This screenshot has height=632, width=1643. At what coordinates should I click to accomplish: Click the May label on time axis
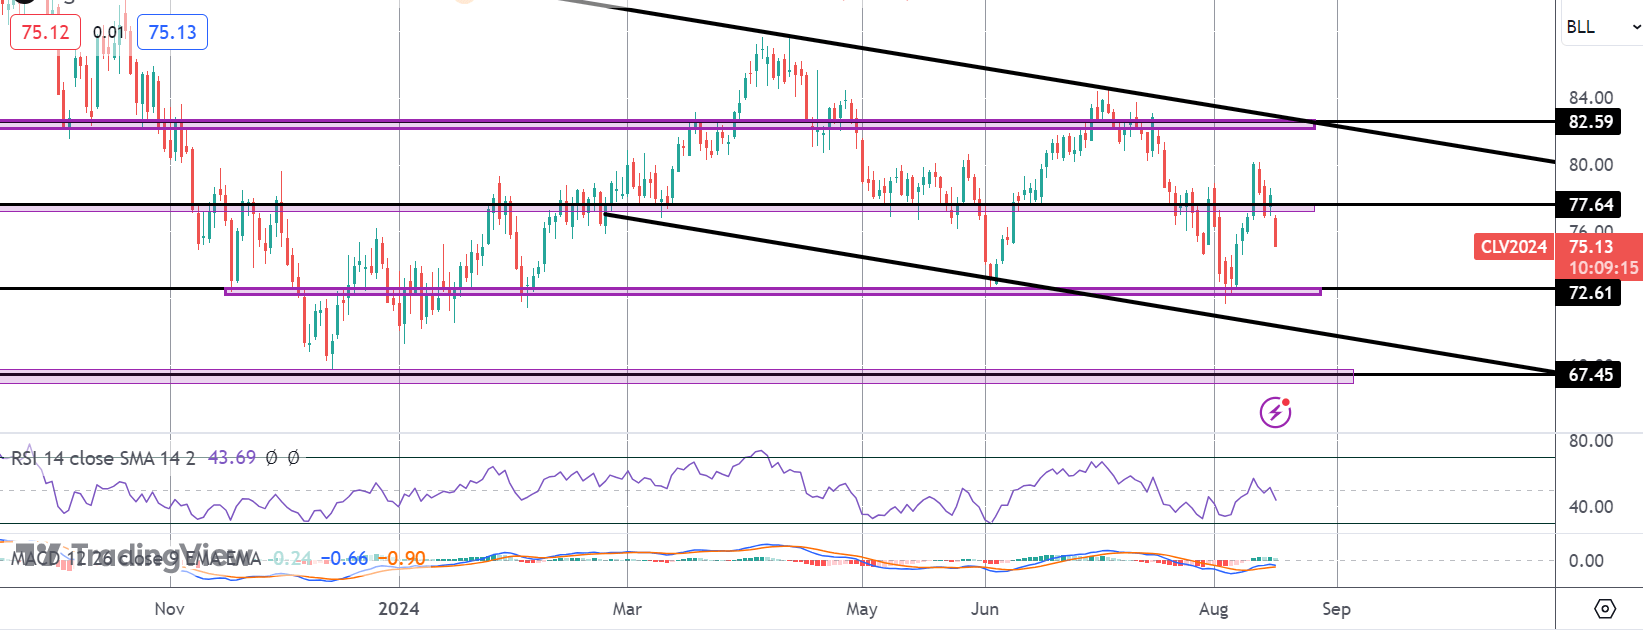(861, 609)
